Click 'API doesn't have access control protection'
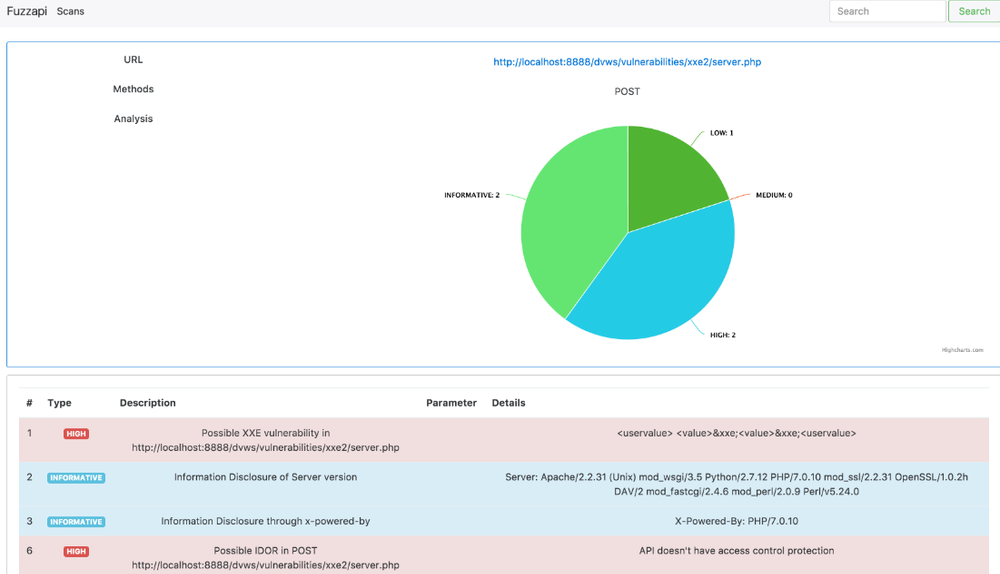The width and height of the screenshot is (1000, 574). 737,550
